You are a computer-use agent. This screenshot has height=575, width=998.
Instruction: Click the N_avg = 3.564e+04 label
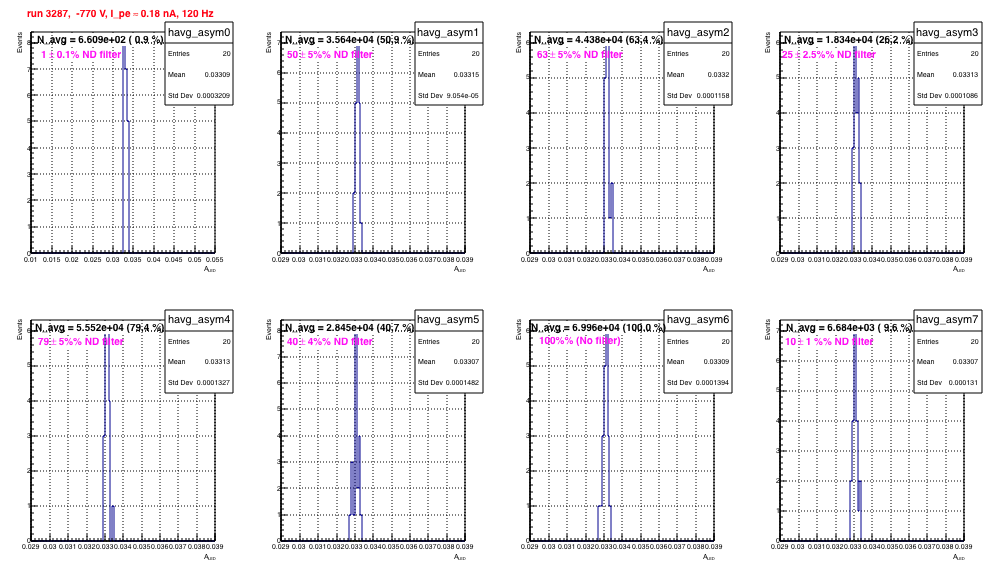[x=349, y=40]
